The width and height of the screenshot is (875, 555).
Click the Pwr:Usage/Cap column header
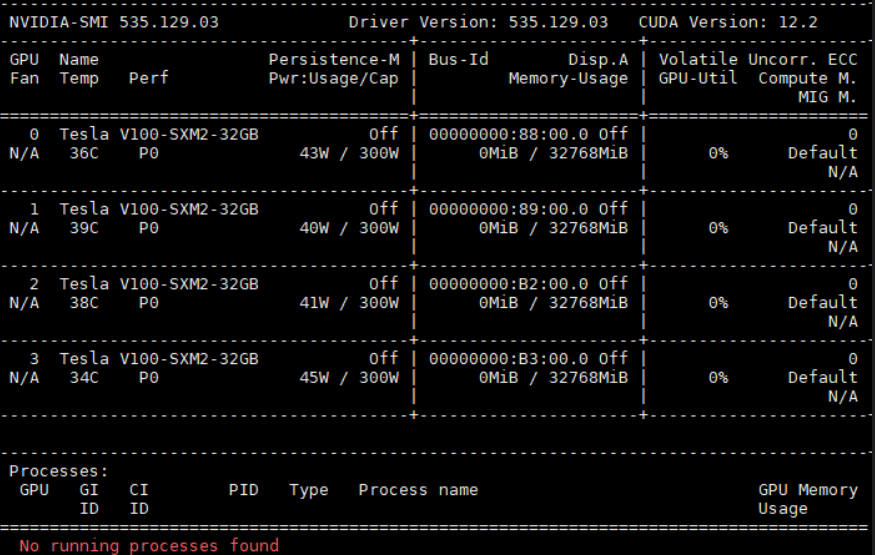(334, 79)
